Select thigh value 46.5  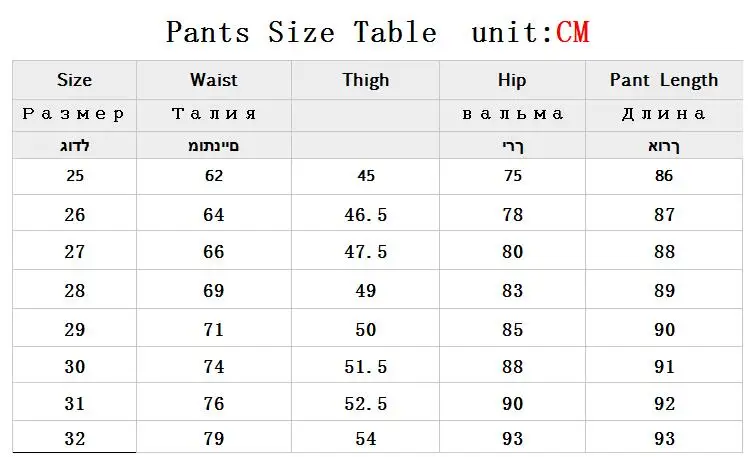(x=365, y=214)
